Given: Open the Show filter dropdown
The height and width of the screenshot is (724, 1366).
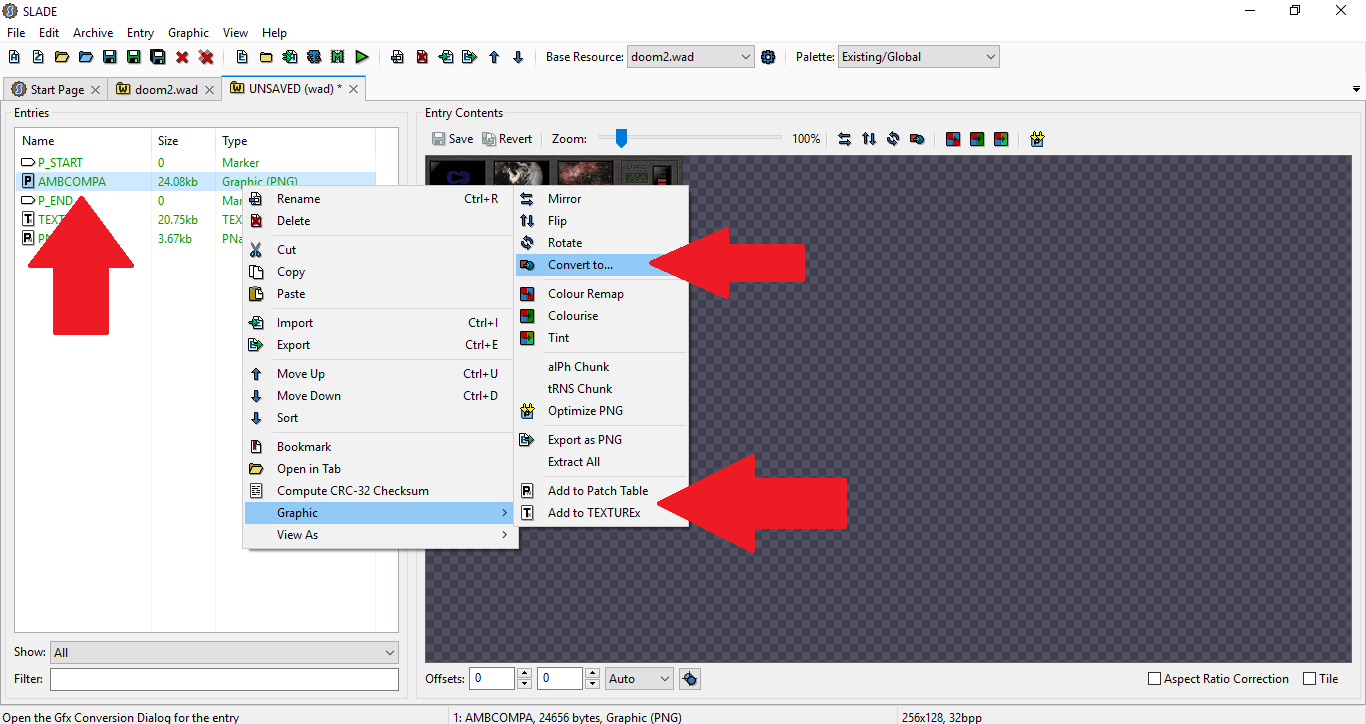Looking at the screenshot, I should [224, 652].
